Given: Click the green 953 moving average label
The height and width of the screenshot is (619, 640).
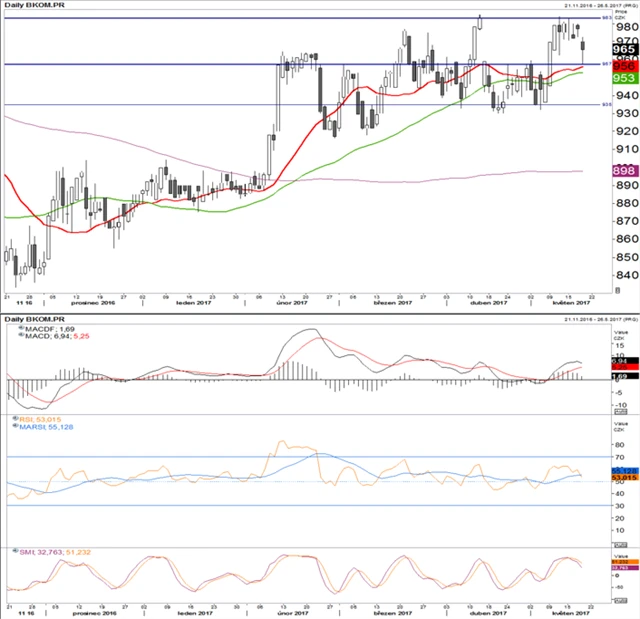Looking at the screenshot, I should tap(625, 78).
